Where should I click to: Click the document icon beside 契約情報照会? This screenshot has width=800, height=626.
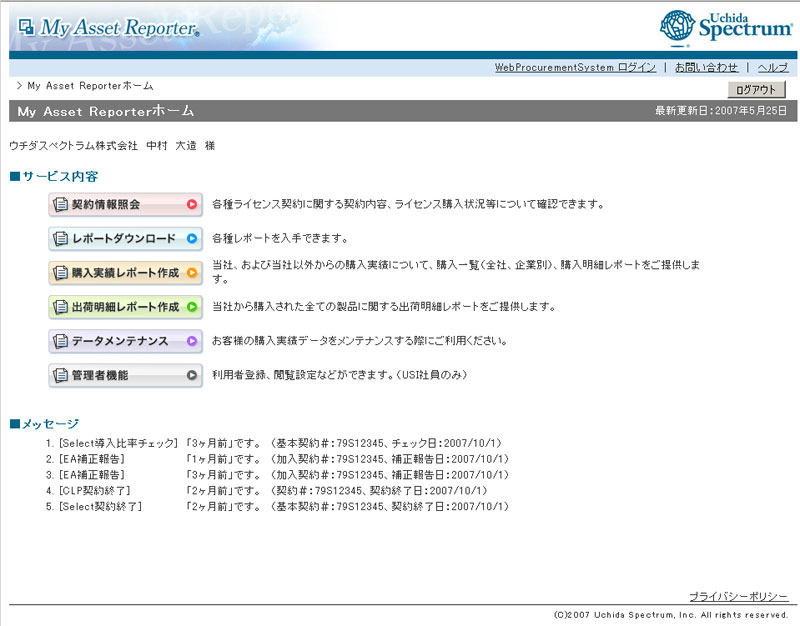point(60,205)
